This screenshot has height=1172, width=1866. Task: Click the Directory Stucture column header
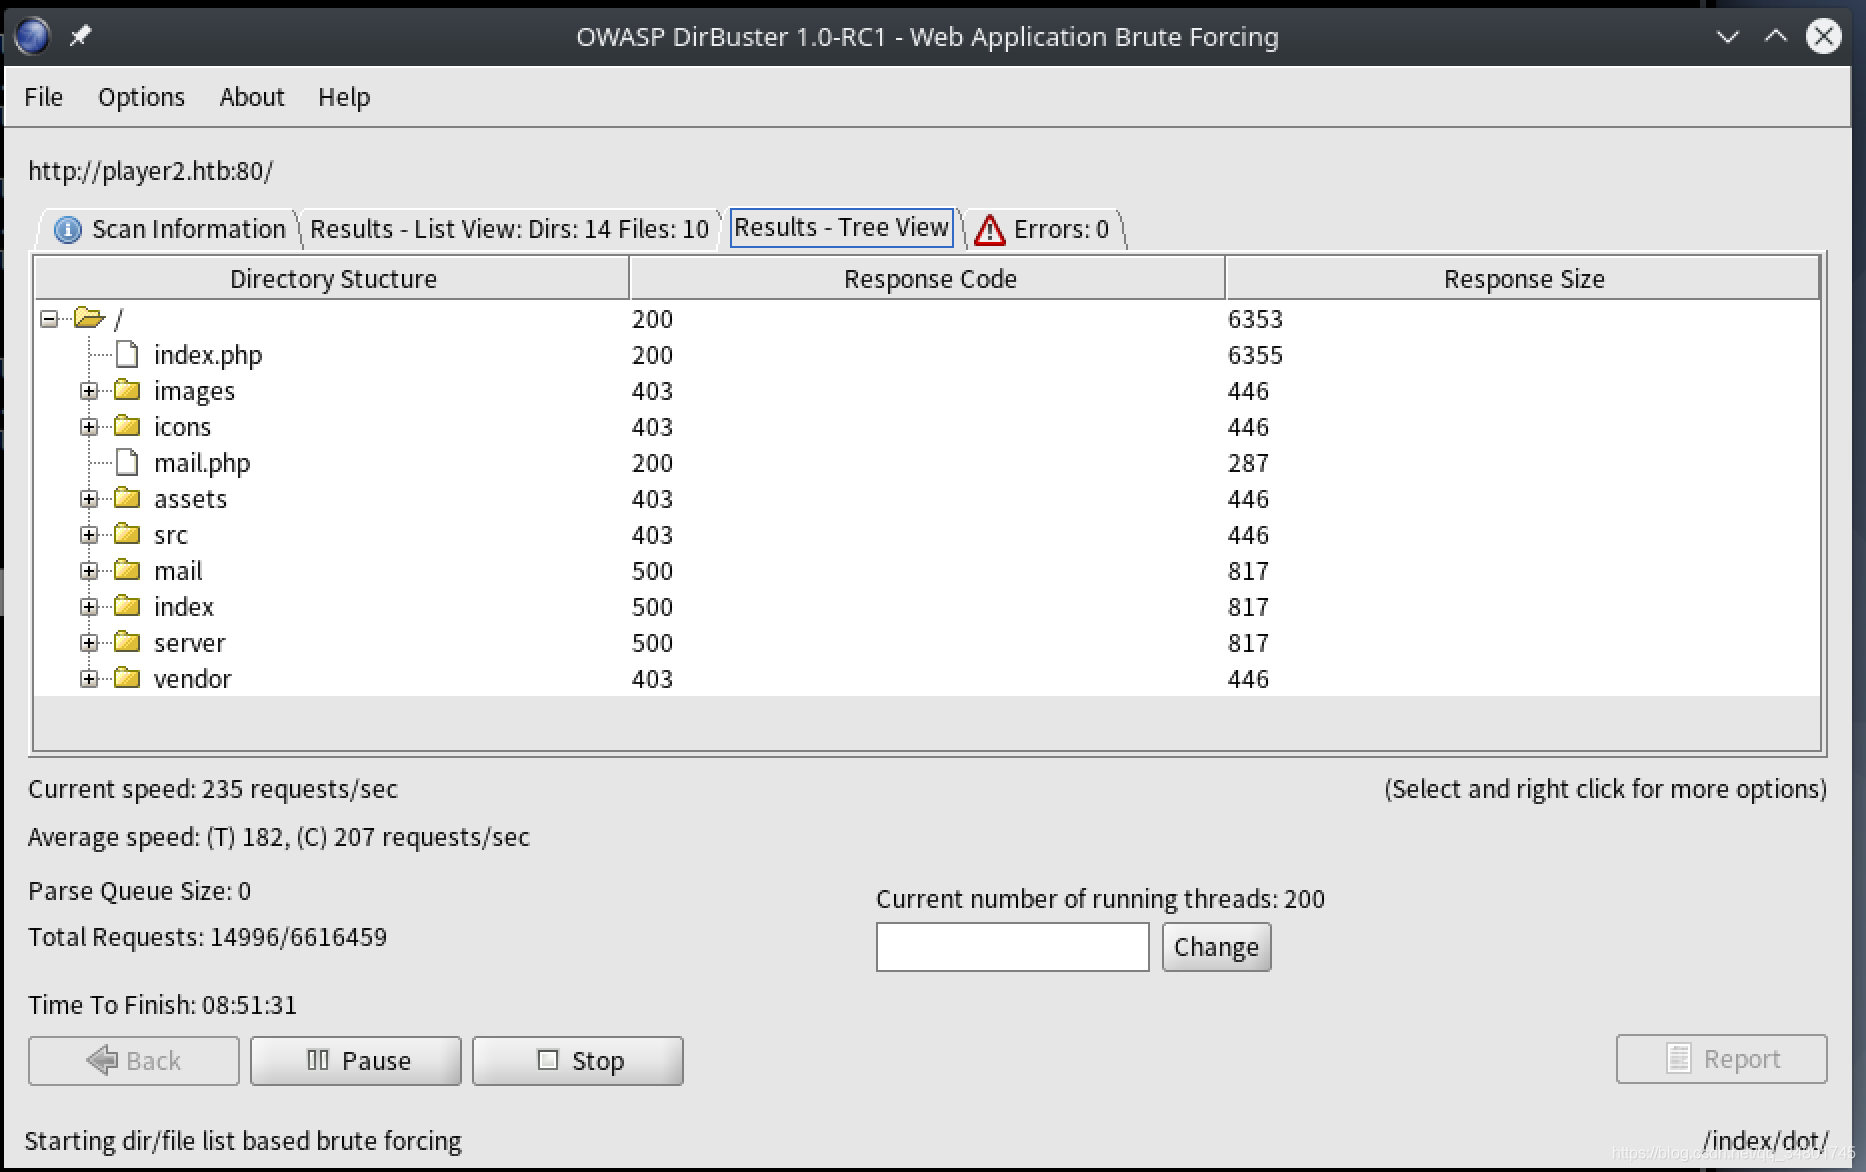pyautogui.click(x=333, y=278)
